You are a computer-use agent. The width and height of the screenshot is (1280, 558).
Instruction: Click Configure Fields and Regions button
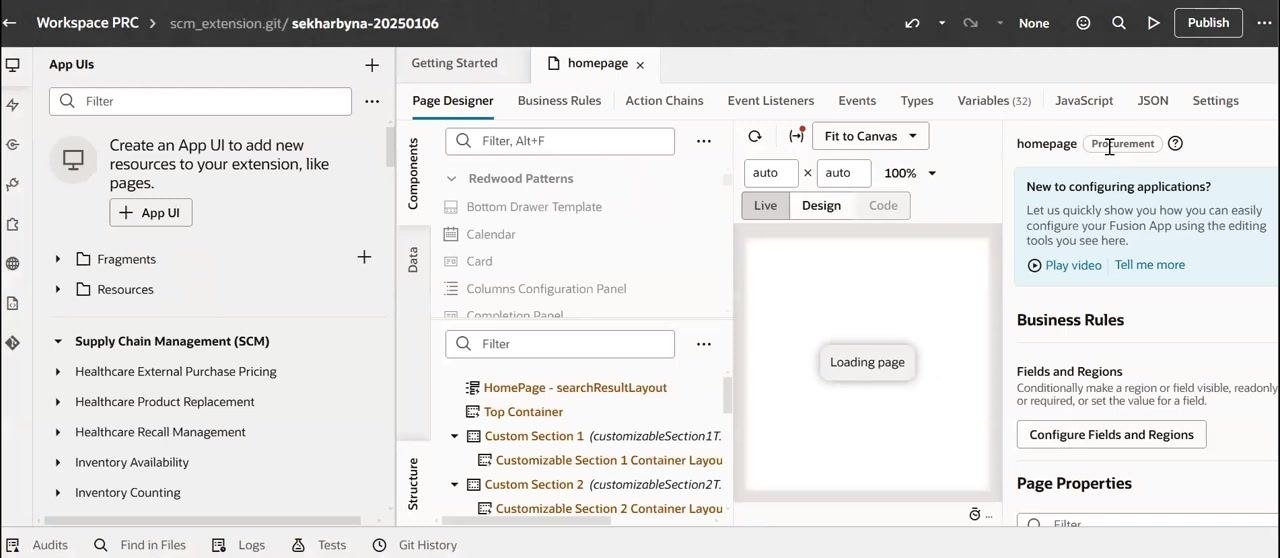1112,435
